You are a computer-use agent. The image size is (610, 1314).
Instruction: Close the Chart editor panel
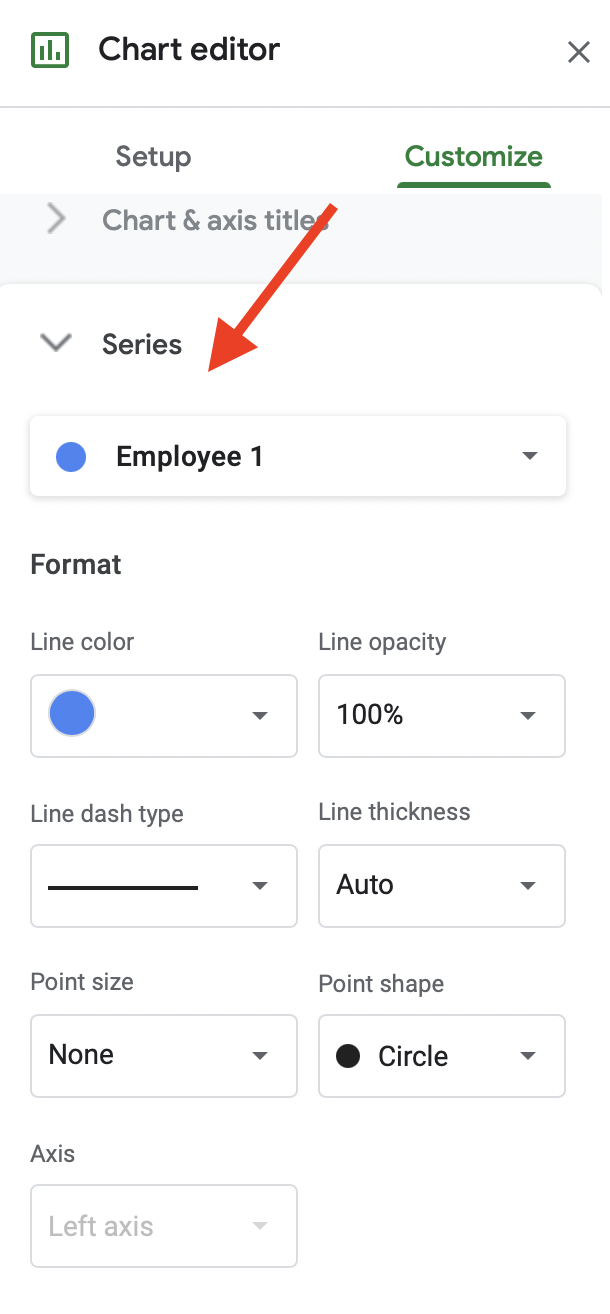(x=578, y=52)
